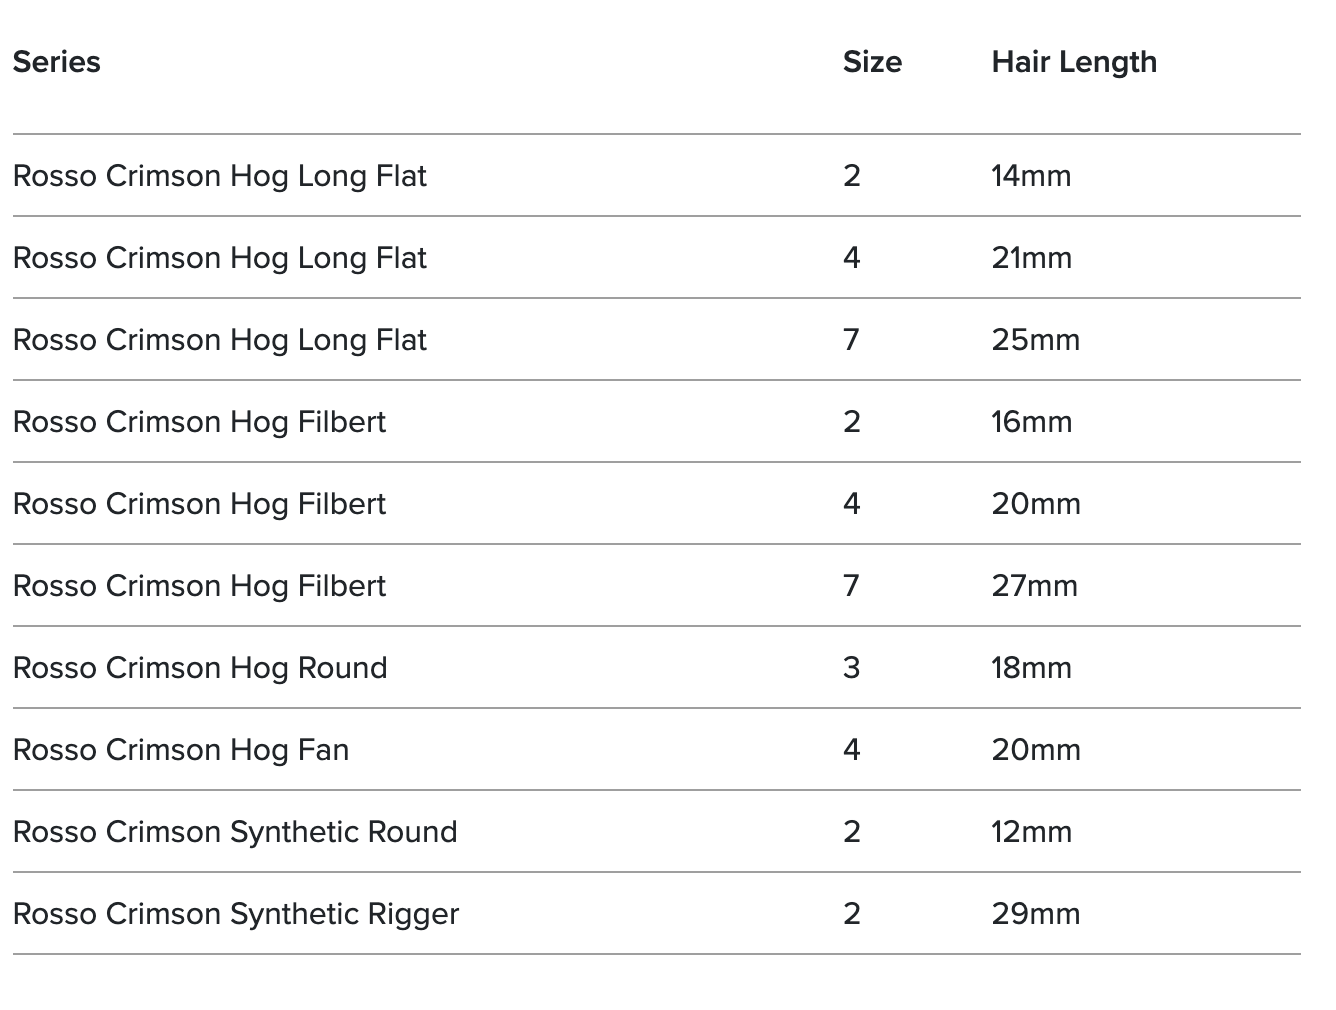Click the 20mm value in the Fan row
1336x1010 pixels.
point(1035,750)
